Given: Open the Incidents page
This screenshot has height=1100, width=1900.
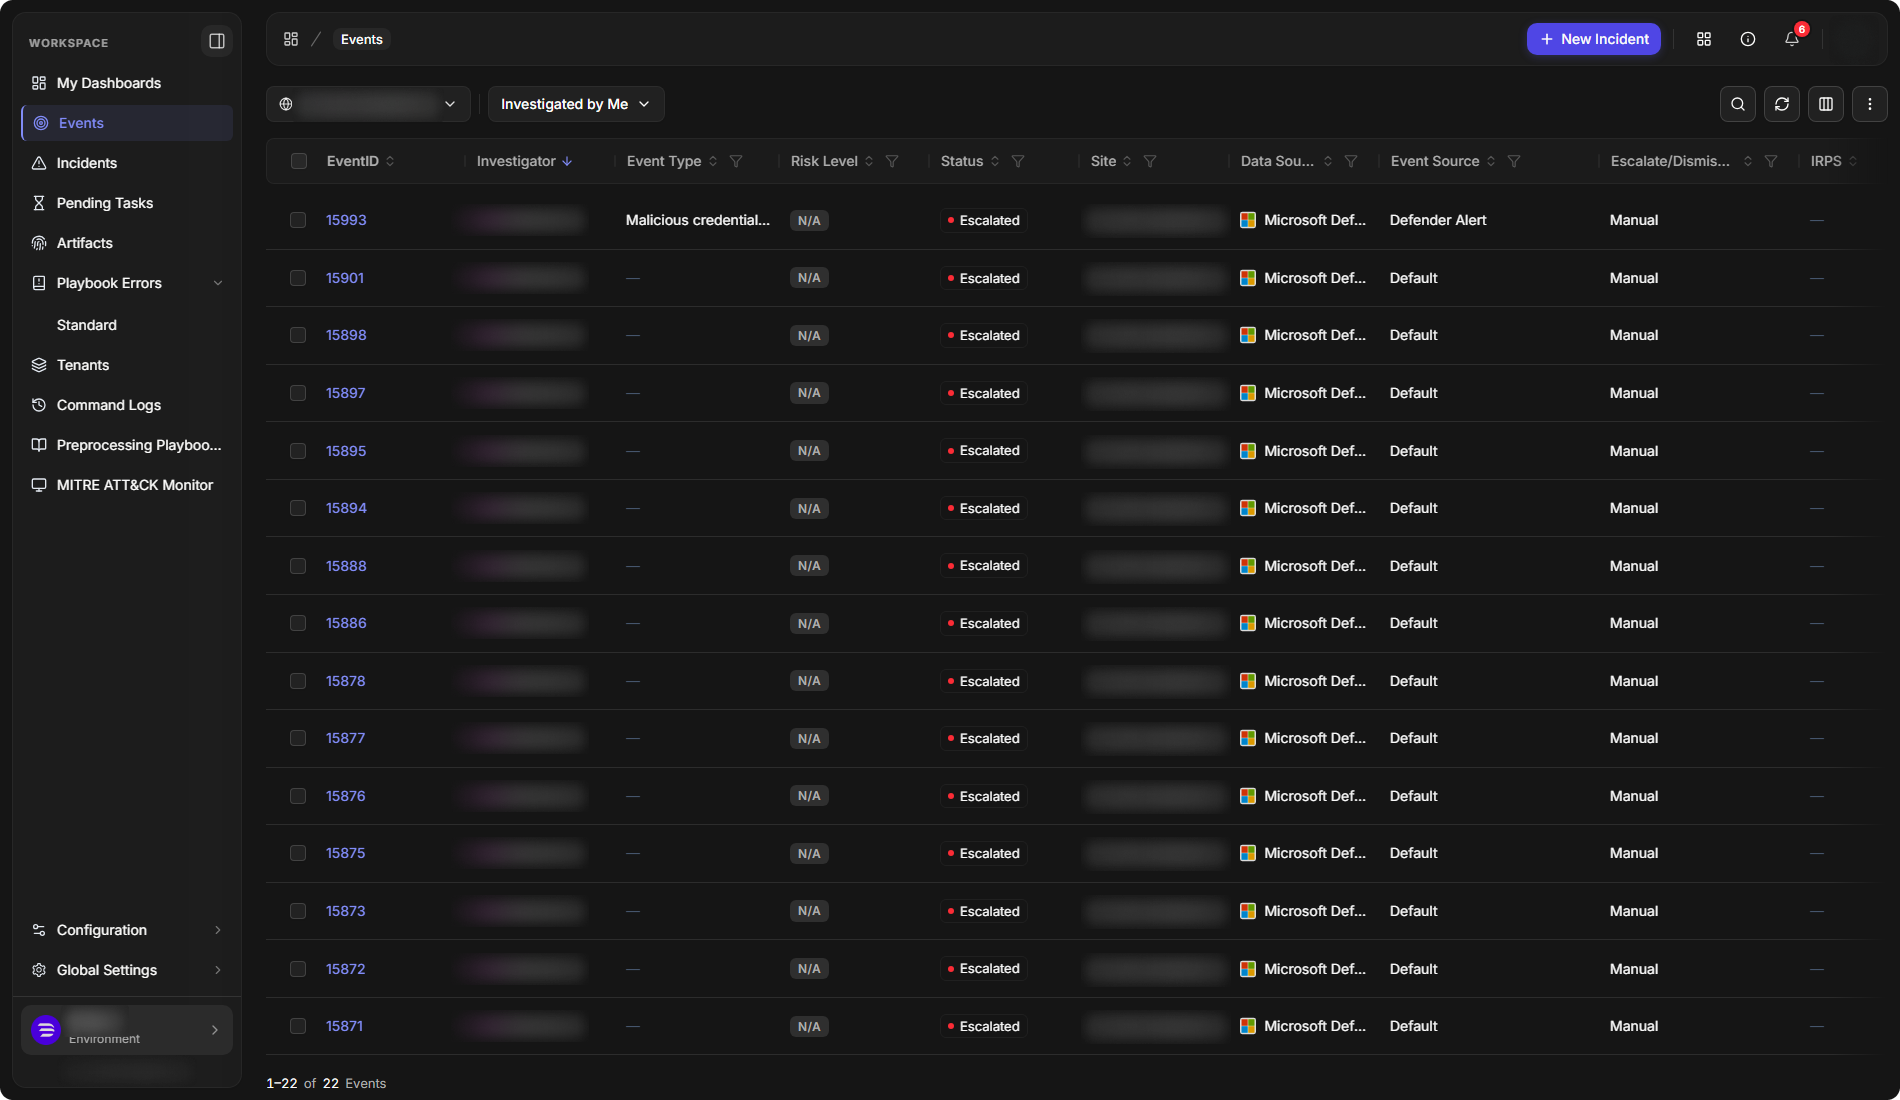Looking at the screenshot, I should pos(127,163).
